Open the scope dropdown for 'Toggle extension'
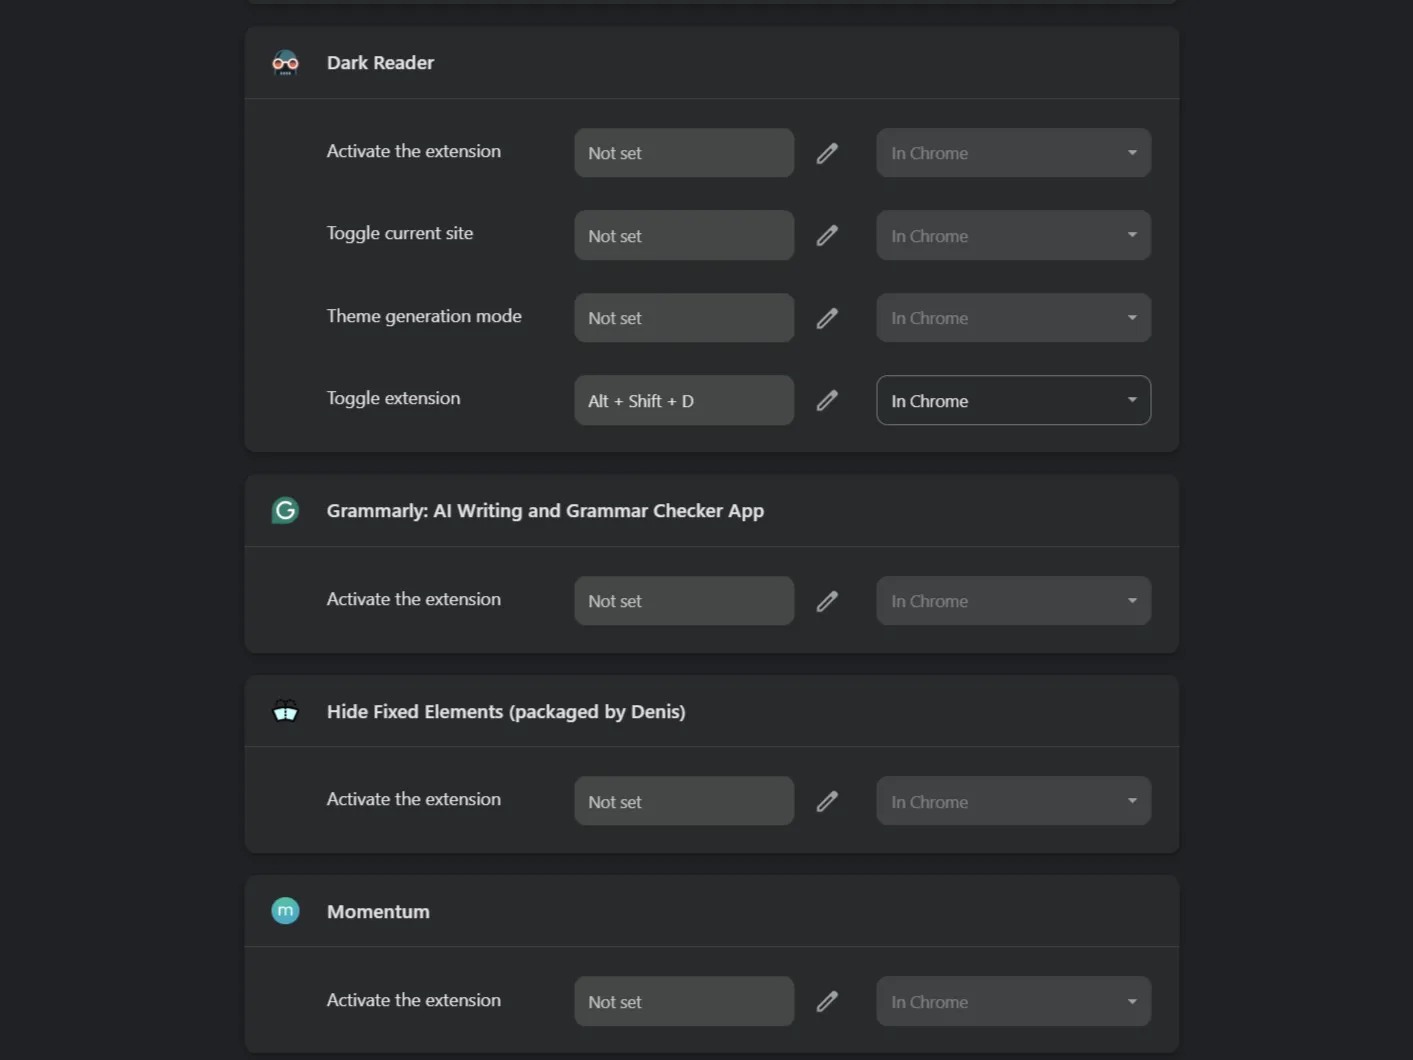 point(1013,400)
